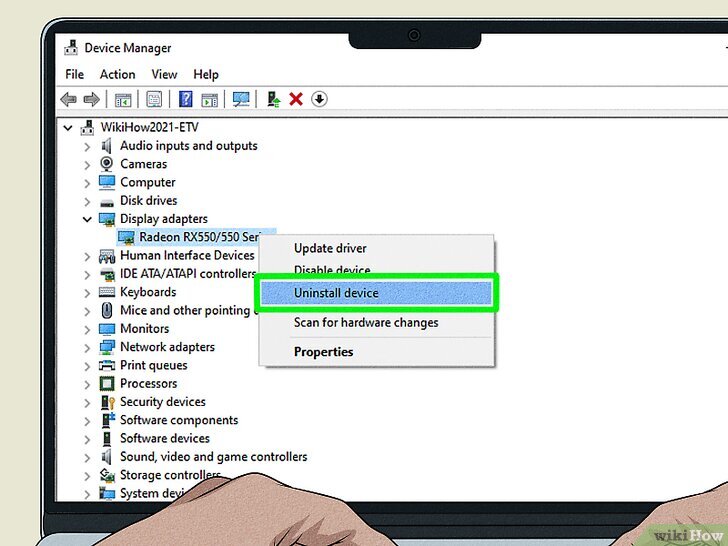Open the properties sheet toolbar icon

click(154, 99)
